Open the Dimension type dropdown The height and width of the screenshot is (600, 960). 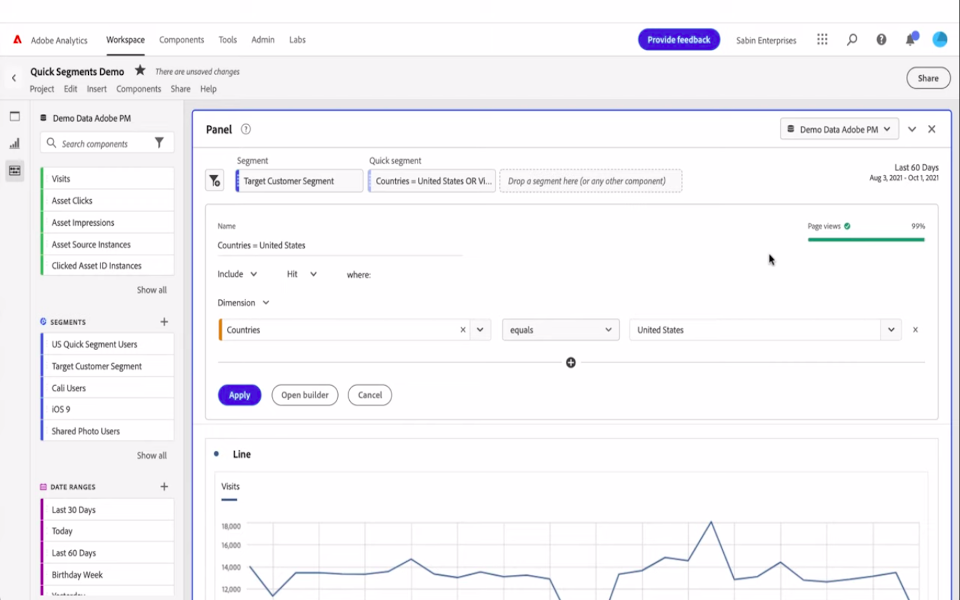pyautogui.click(x=243, y=302)
